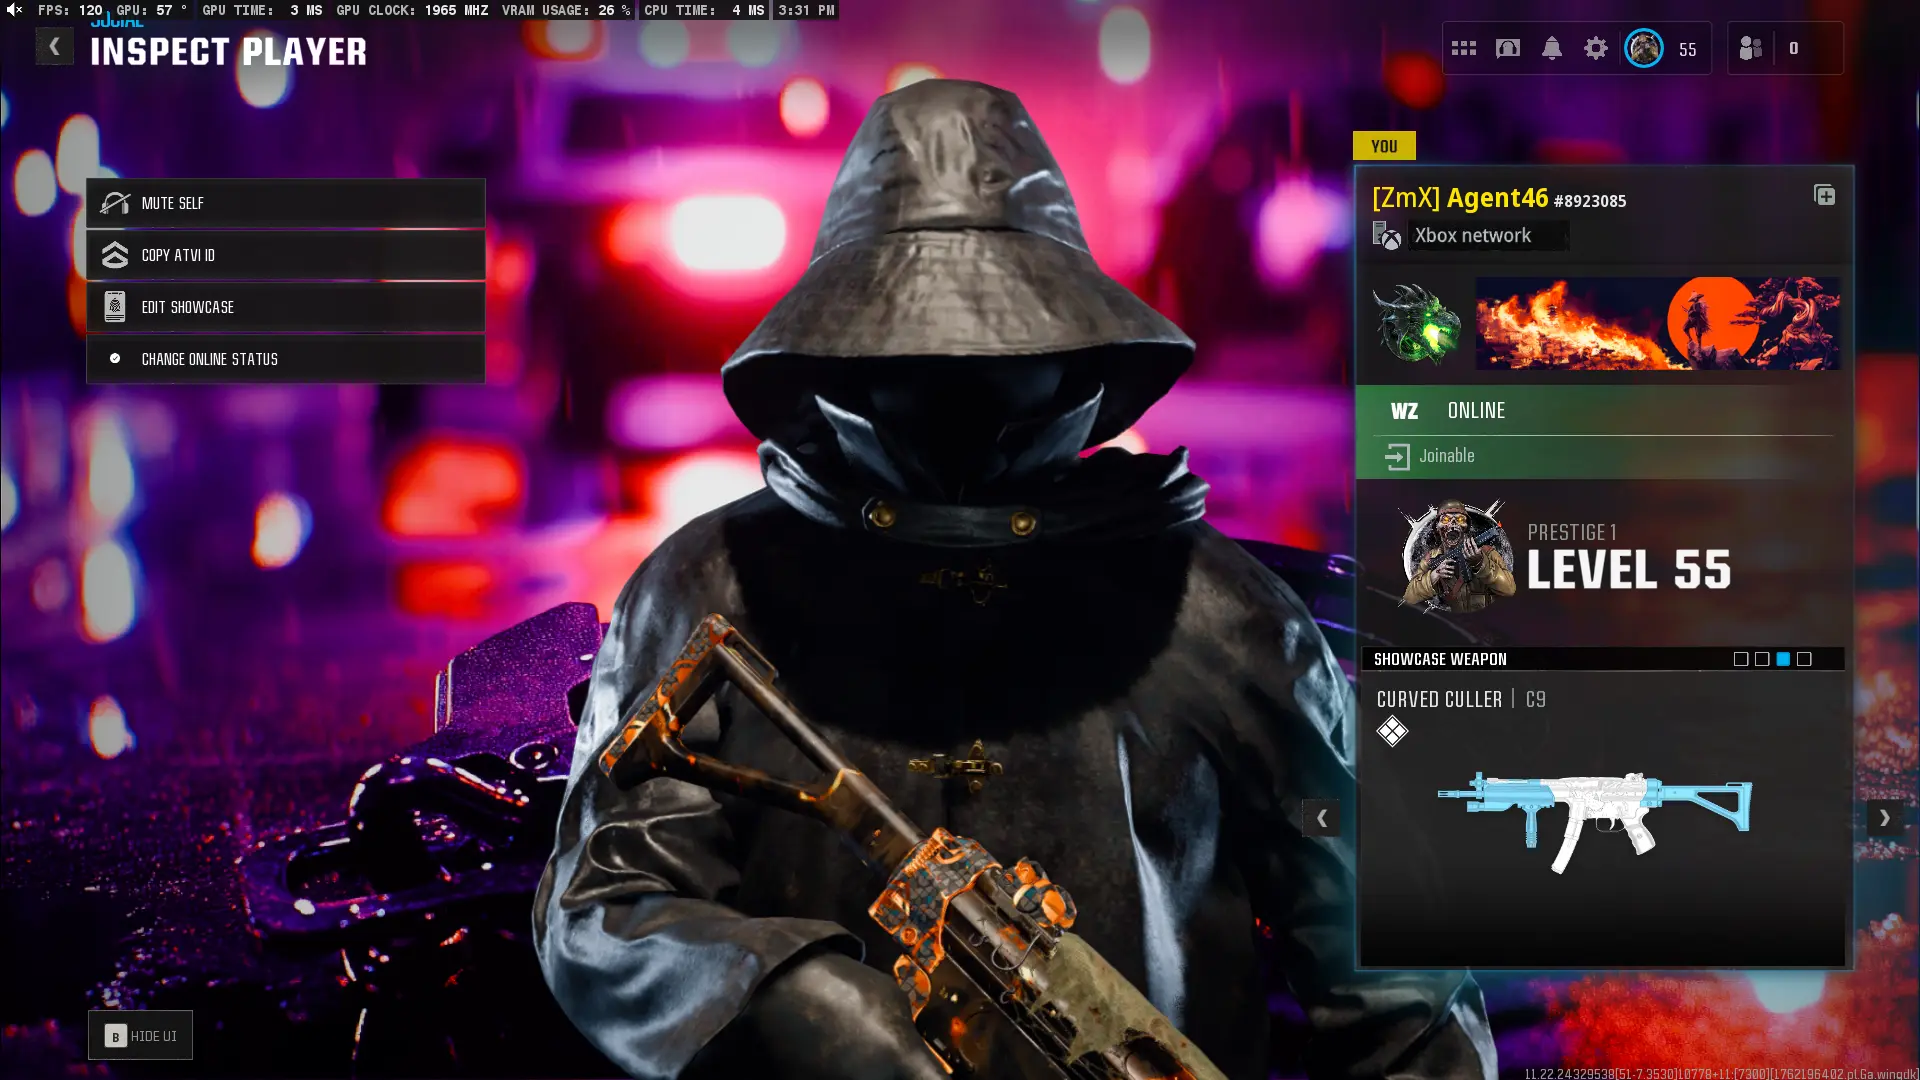
Task: Select the second showcase weapon indicator square
Action: coord(1762,659)
